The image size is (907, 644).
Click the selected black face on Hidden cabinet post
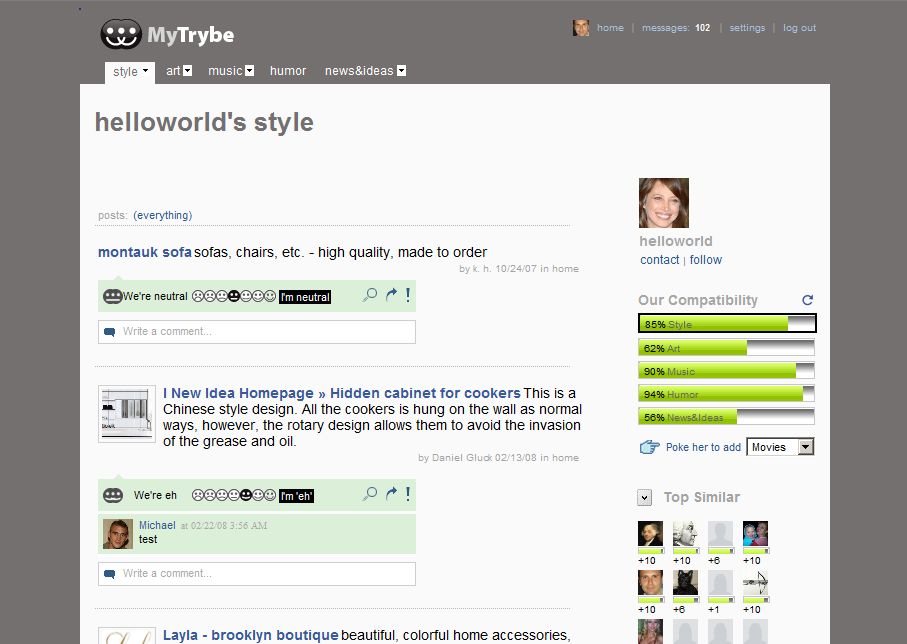[246, 495]
